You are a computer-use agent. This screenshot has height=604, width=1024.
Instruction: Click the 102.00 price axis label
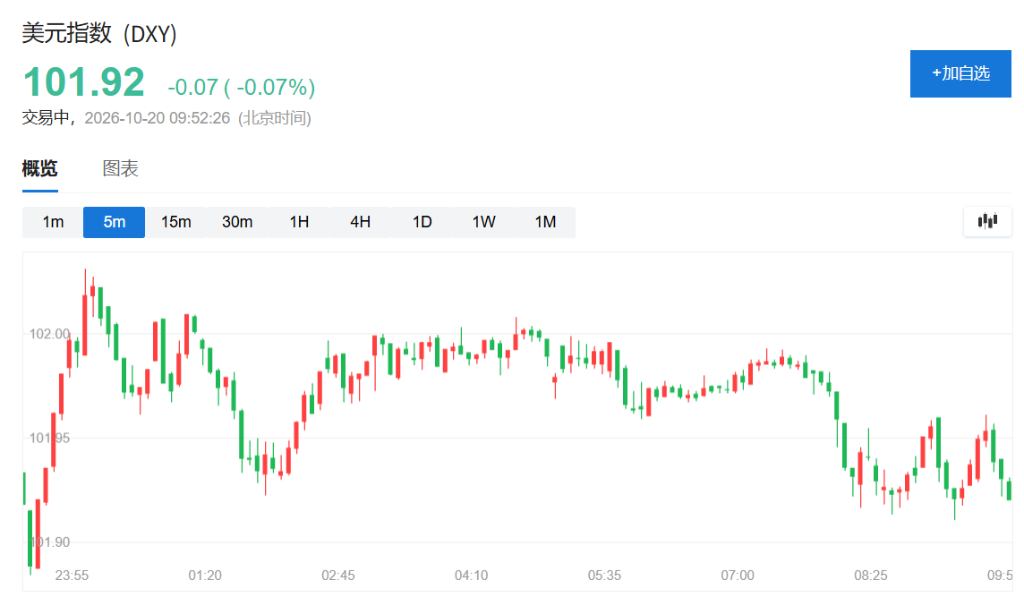tap(49, 334)
